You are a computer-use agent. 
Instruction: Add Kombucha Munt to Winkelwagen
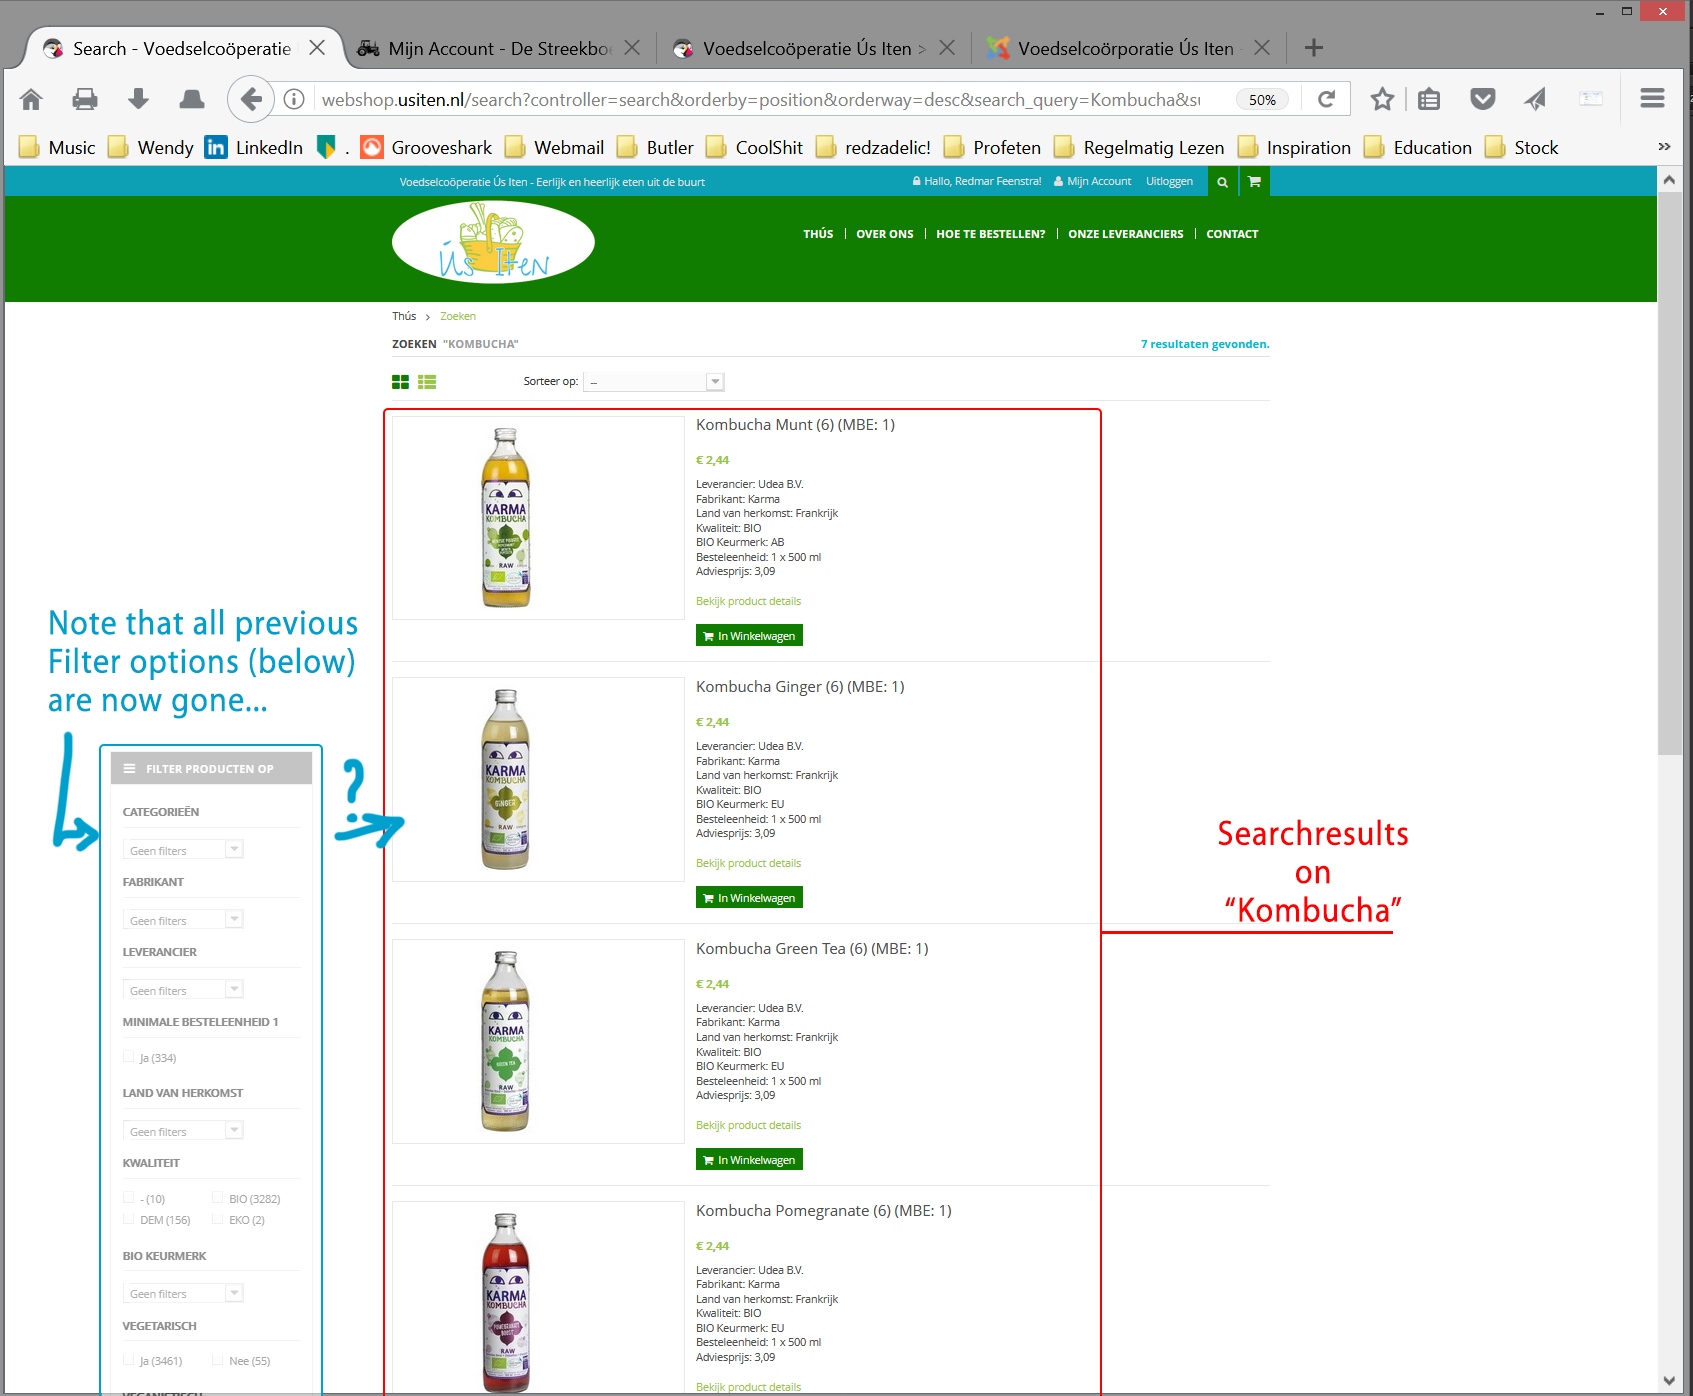(x=749, y=636)
